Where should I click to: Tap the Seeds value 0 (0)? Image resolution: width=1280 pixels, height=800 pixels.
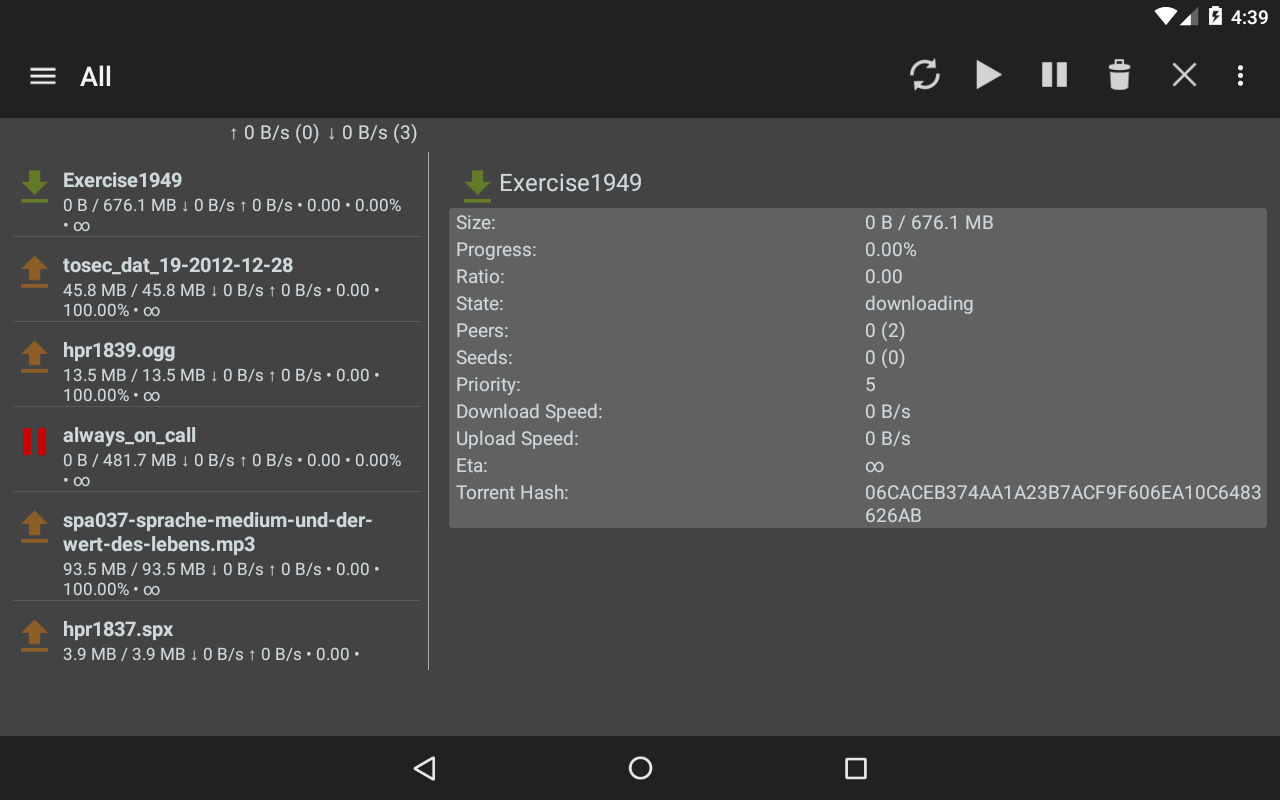pyautogui.click(x=885, y=358)
